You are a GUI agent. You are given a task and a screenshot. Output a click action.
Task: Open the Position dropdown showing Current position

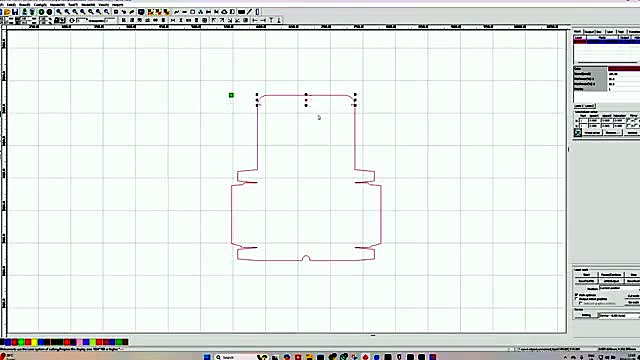620,288
